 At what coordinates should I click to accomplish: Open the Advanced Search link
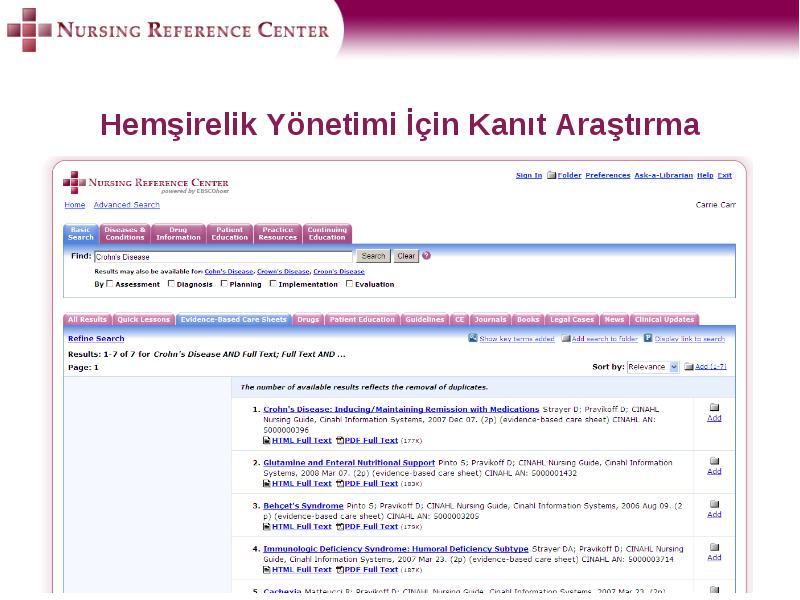coord(127,205)
